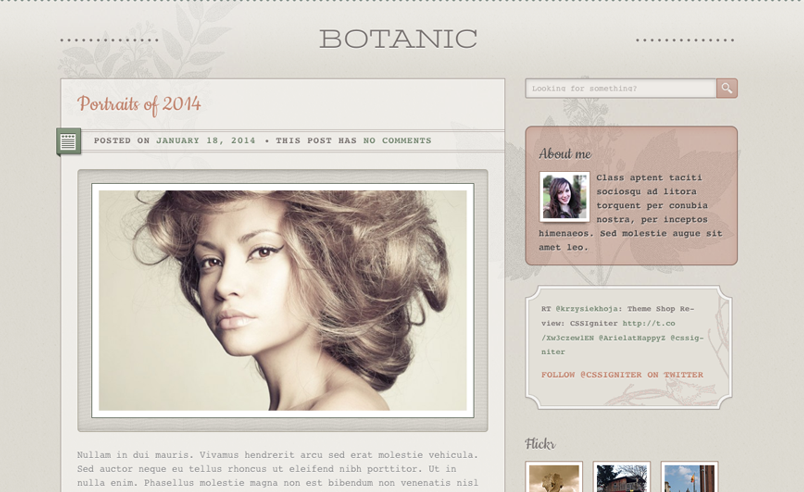Click the 'Flickr' widget heading
The width and height of the screenshot is (804, 492).
pyautogui.click(x=540, y=443)
